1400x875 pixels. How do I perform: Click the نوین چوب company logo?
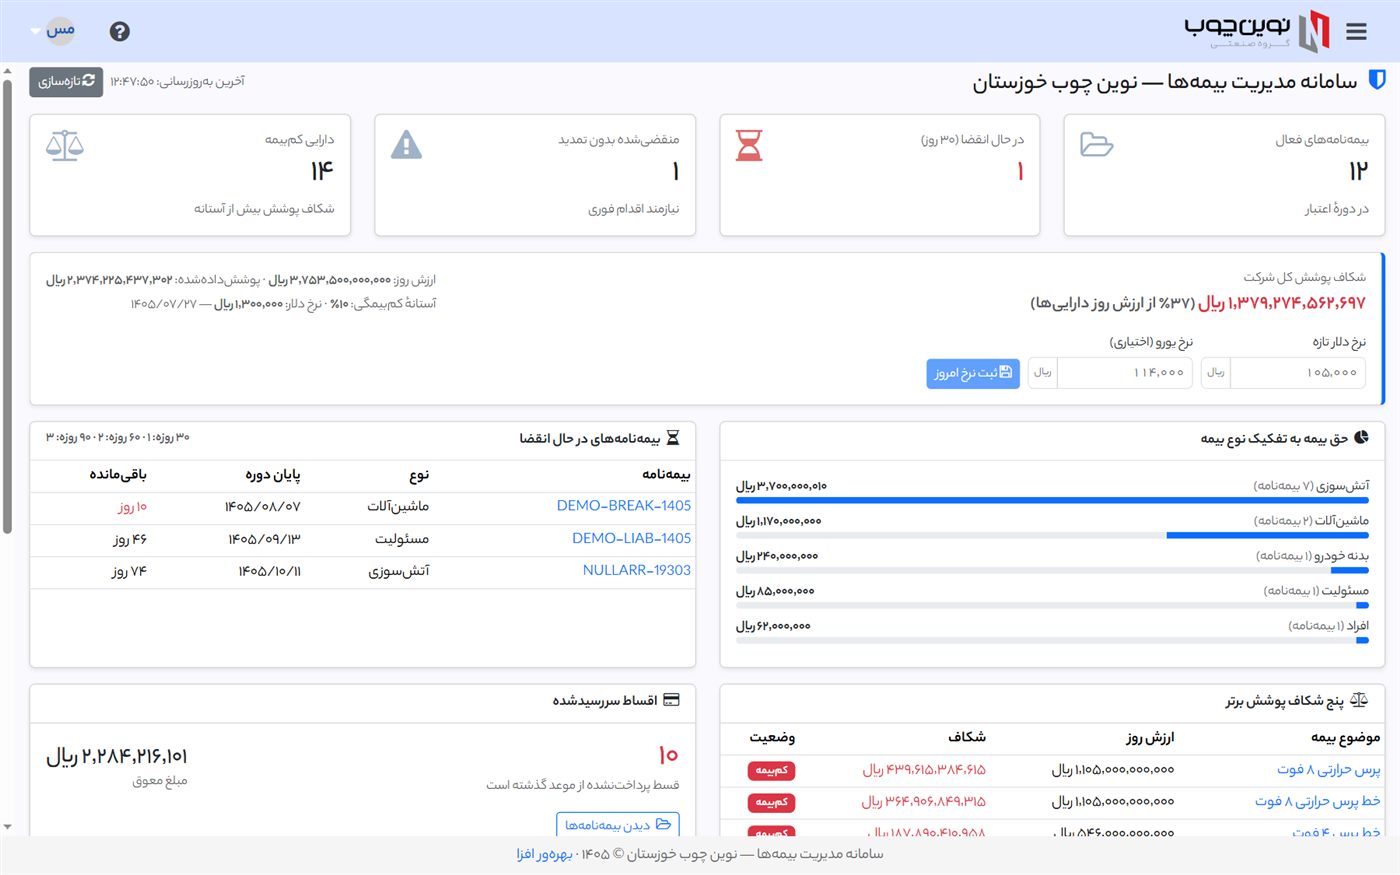[x=1257, y=31]
